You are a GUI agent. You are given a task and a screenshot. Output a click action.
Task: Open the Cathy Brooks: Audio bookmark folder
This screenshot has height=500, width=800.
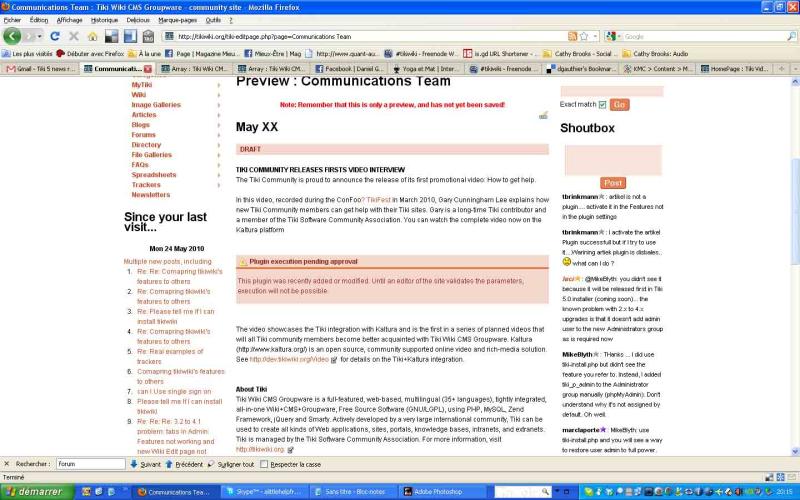click(x=656, y=54)
